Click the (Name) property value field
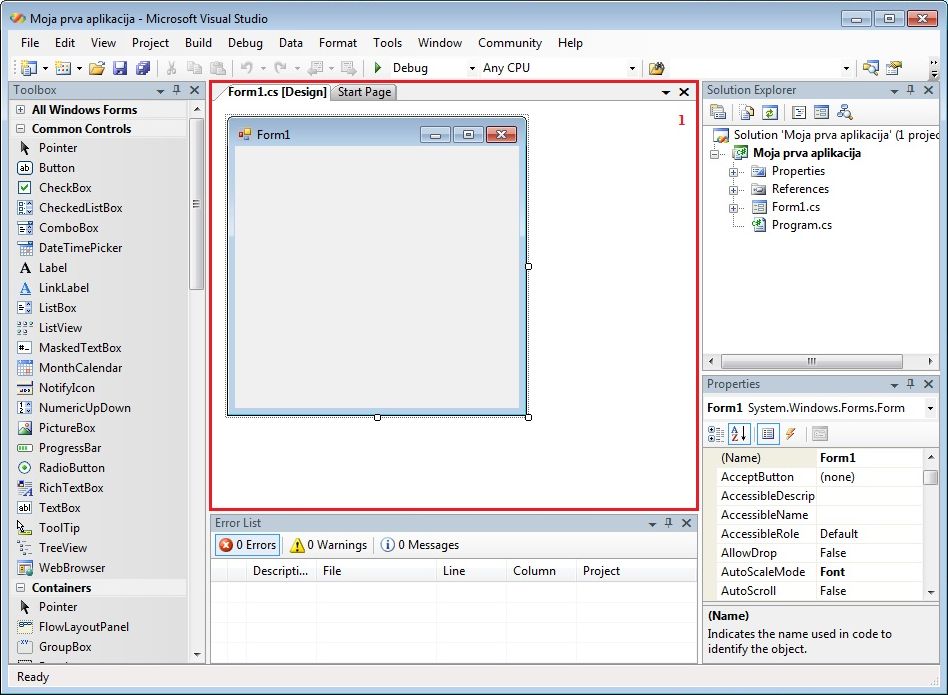The height and width of the screenshot is (695, 948). point(870,458)
